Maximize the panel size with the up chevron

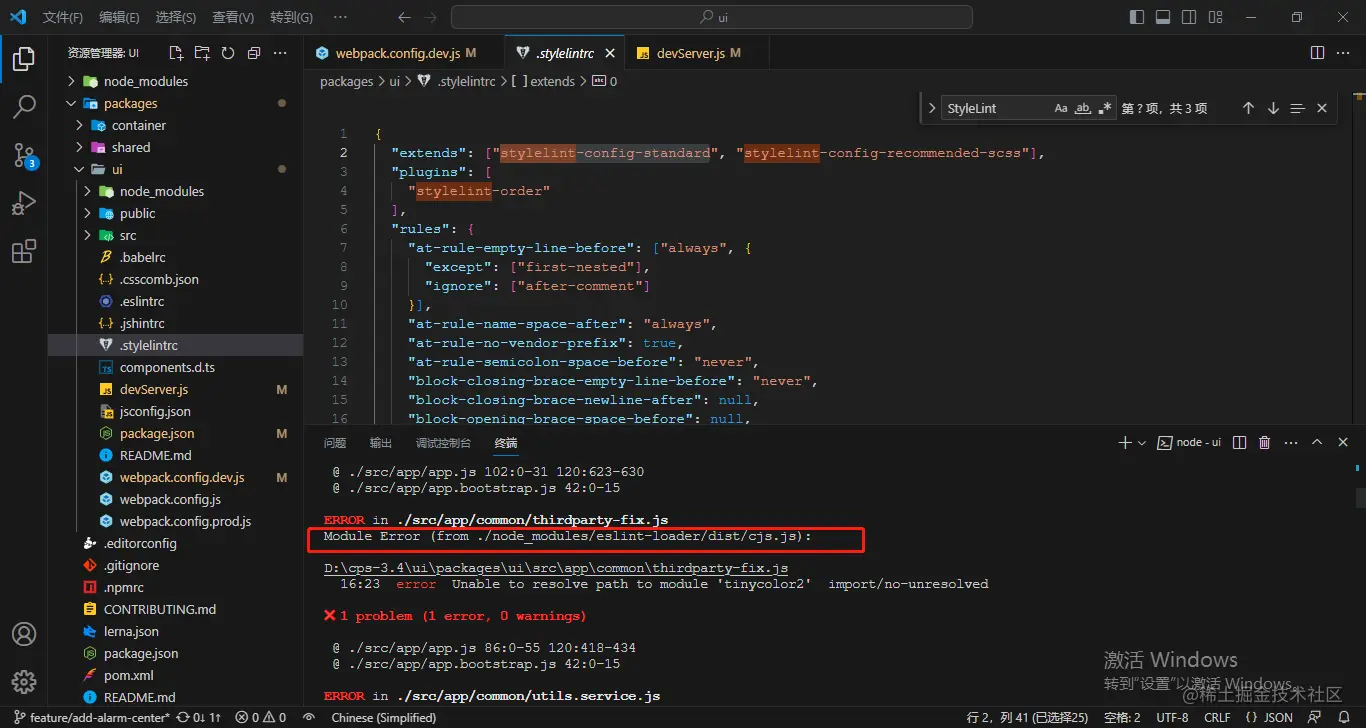coord(1317,442)
